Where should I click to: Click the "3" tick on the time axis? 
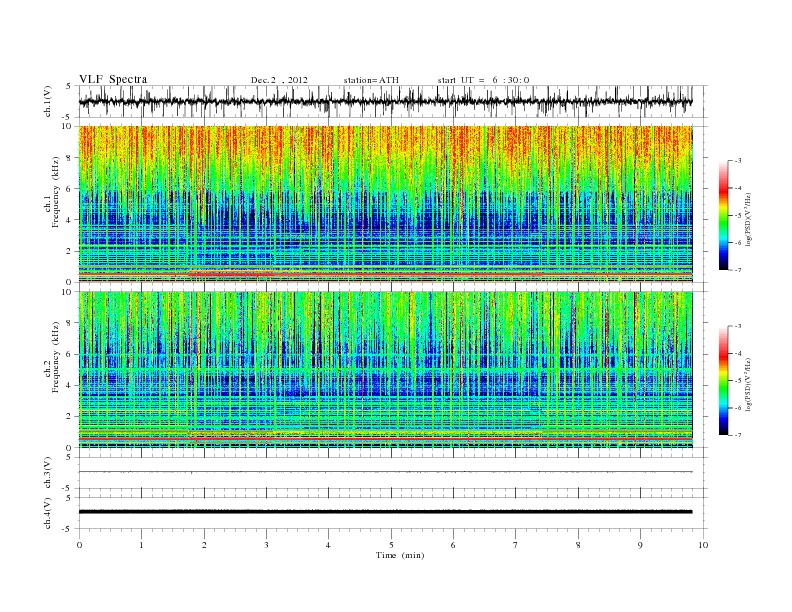[266, 545]
